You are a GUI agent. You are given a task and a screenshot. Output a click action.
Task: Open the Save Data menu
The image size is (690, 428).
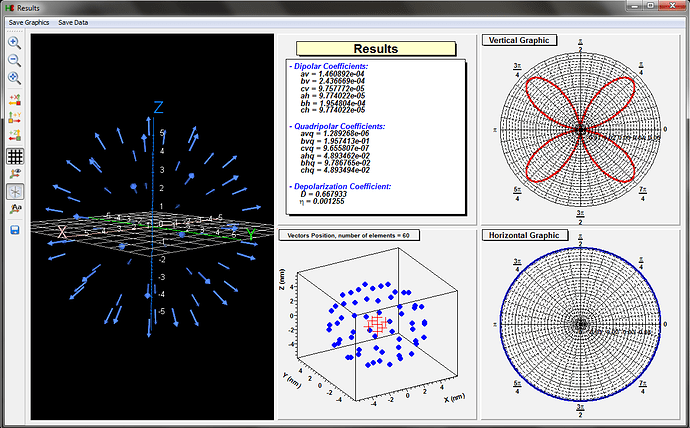[x=73, y=21]
